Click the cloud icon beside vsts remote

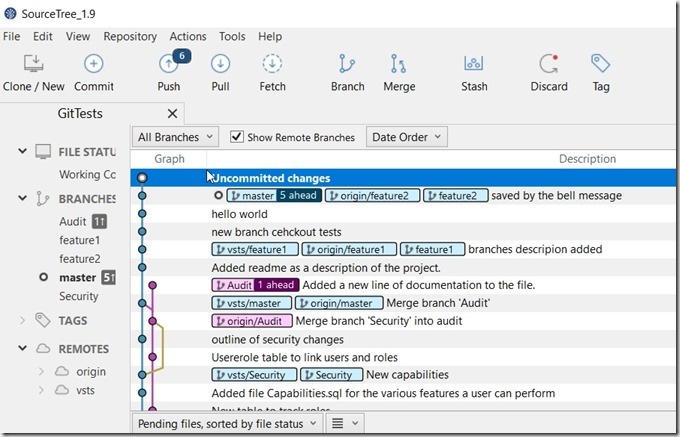tap(62, 390)
